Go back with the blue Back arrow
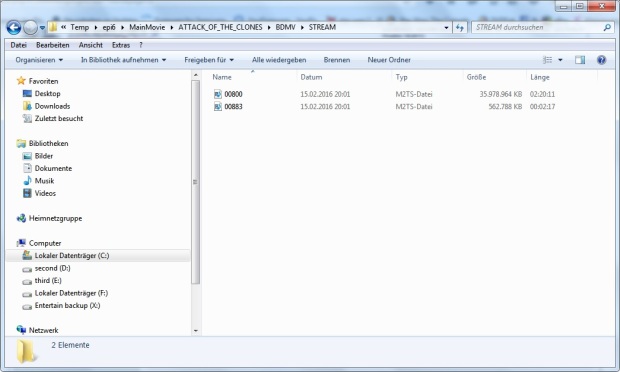Image resolution: width=620 pixels, height=372 pixels. (x=14, y=27)
